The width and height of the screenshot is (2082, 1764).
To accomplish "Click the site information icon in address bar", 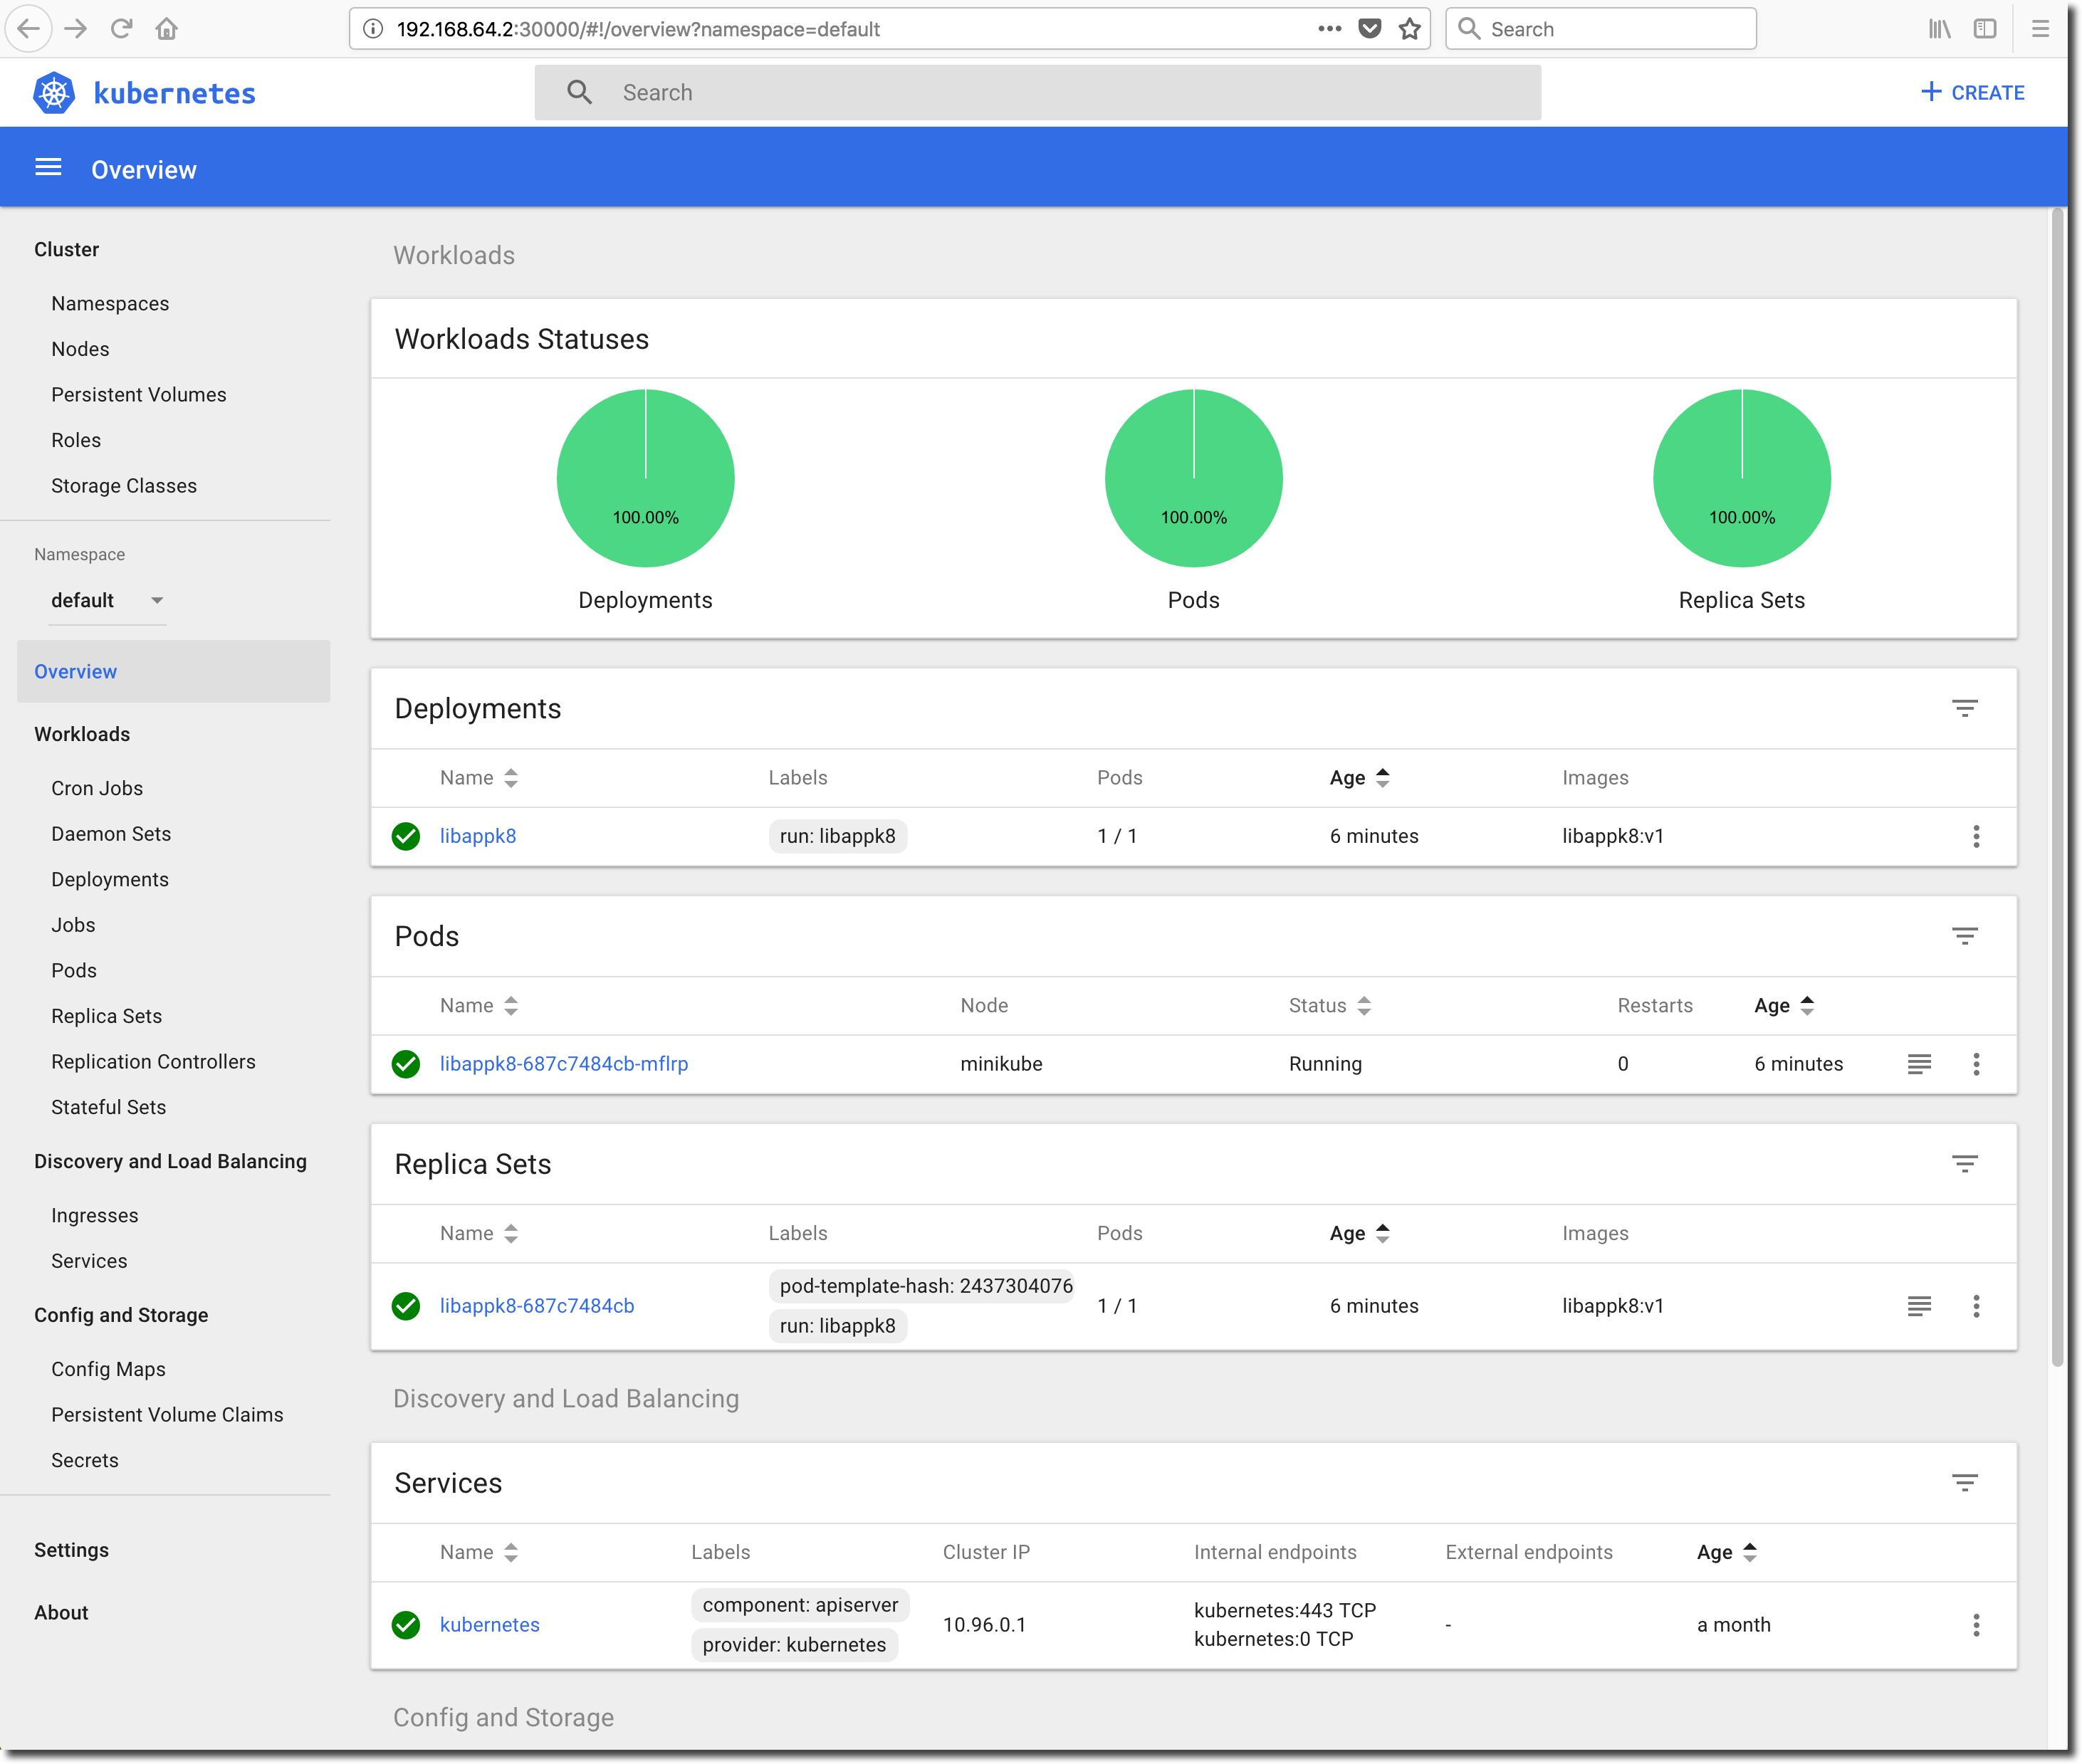I will coord(373,29).
